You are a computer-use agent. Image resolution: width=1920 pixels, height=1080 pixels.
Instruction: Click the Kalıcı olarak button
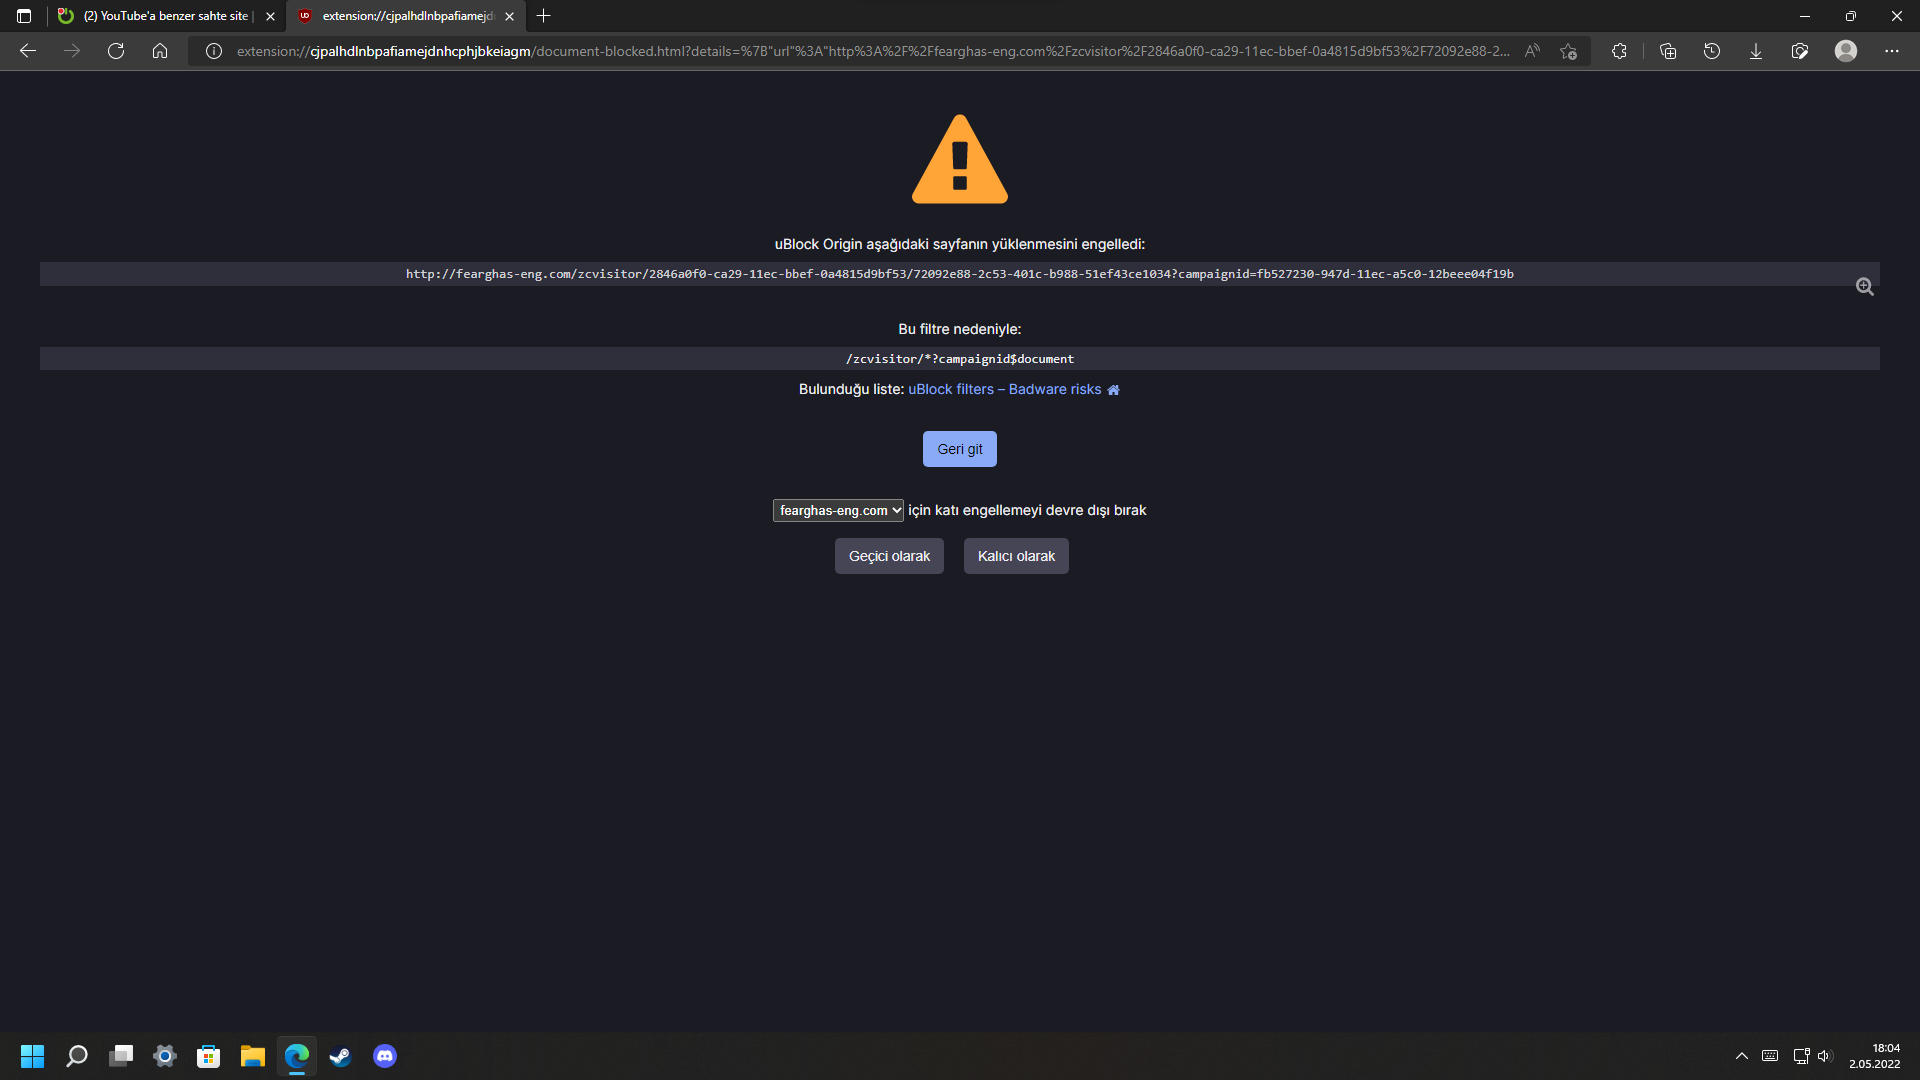[1015, 556]
